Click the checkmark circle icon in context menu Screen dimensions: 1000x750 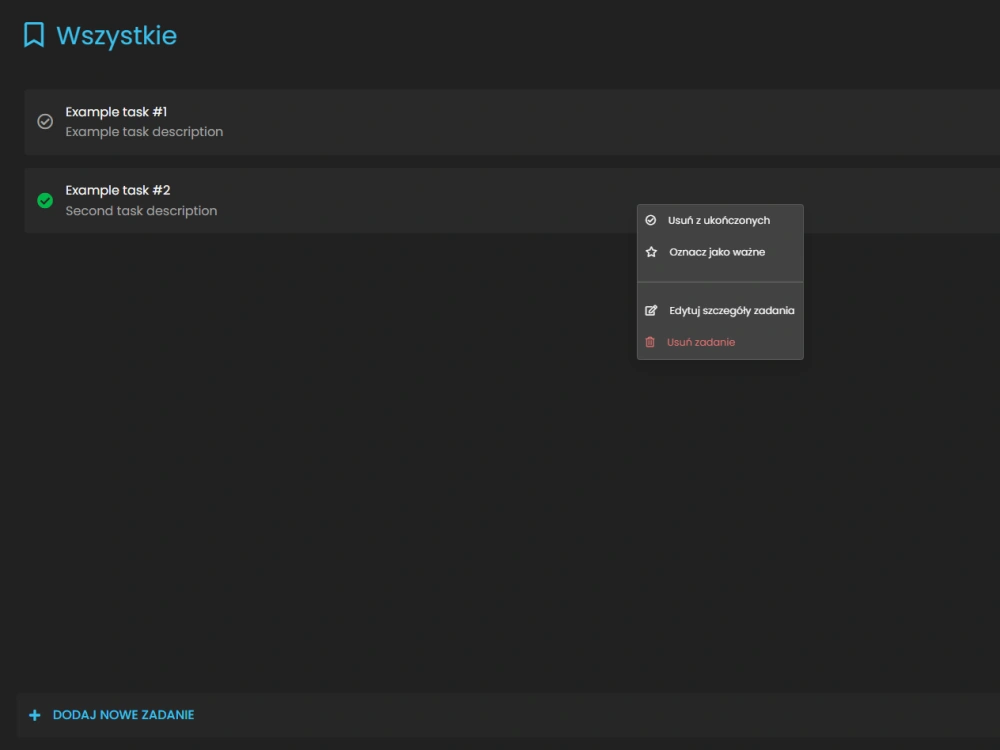point(651,220)
